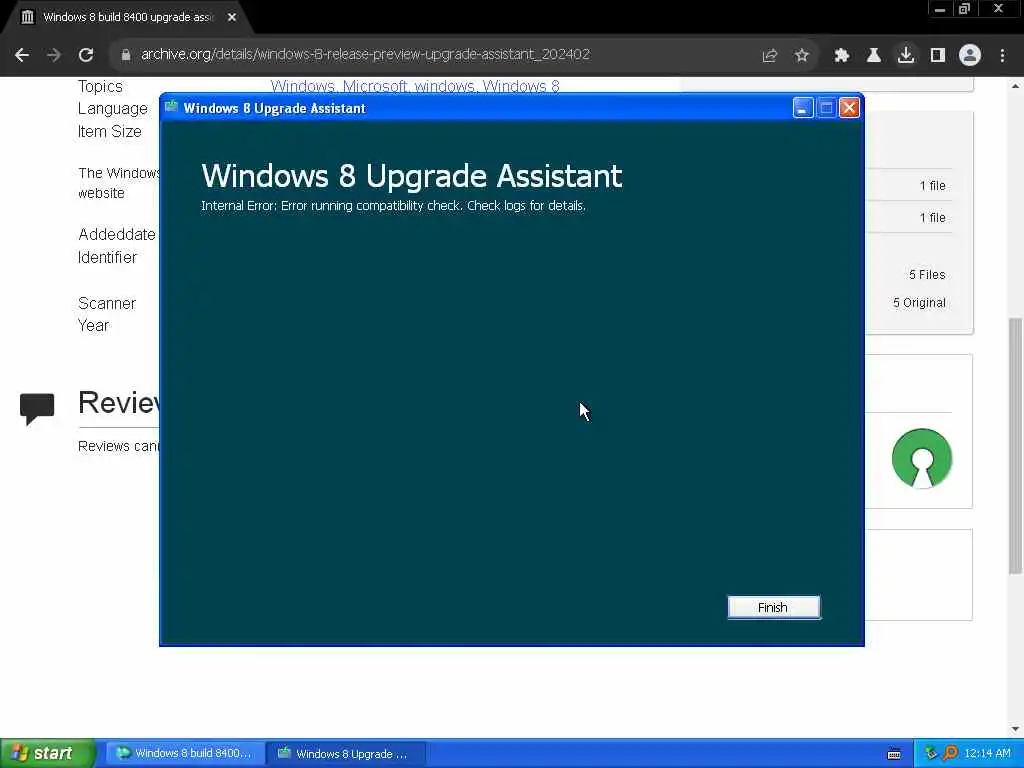Viewport: 1024px width, 768px height.
Task: Click the page vertical scrollbar thumb
Action: (1016, 445)
